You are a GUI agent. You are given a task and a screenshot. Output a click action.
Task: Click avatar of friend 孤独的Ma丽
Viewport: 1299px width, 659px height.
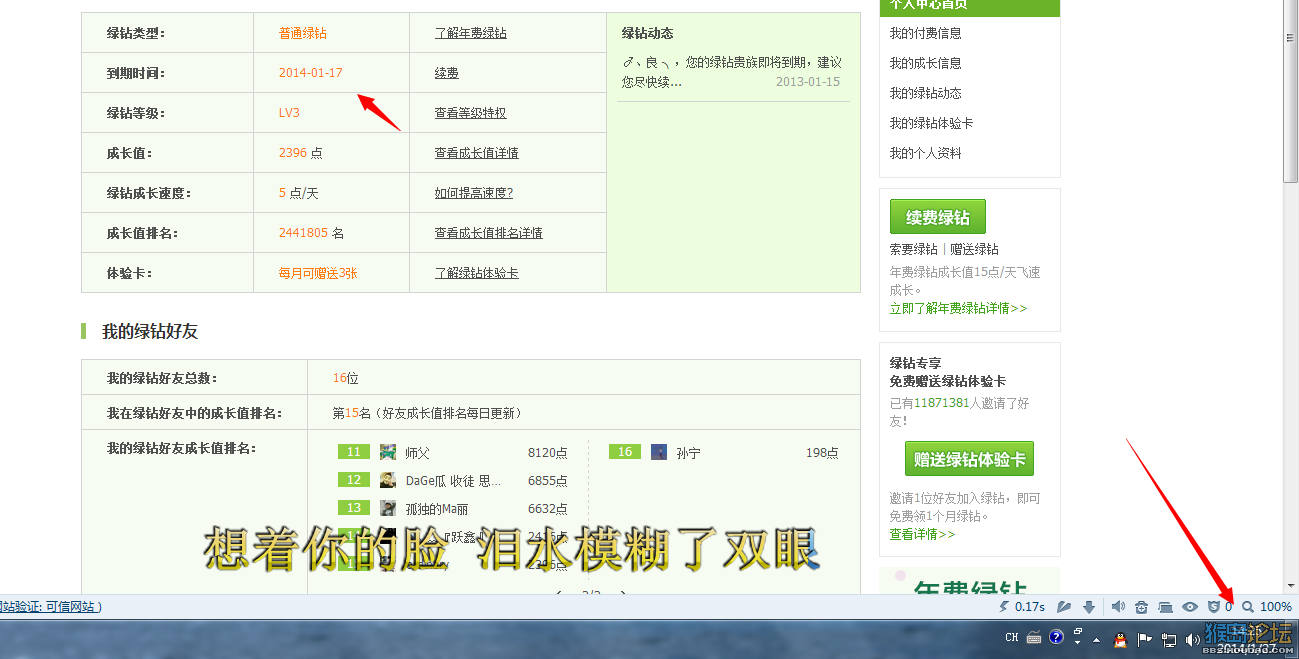(388, 508)
